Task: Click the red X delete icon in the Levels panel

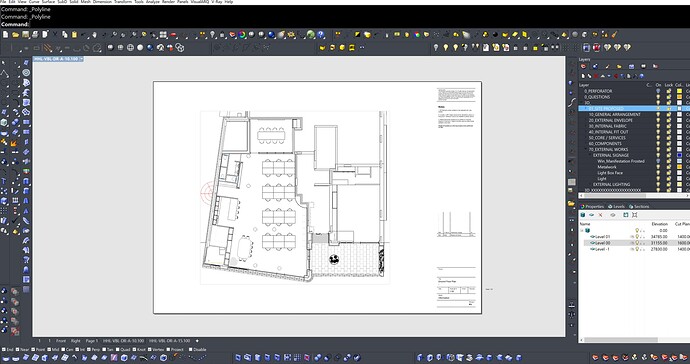Action: coord(600,215)
